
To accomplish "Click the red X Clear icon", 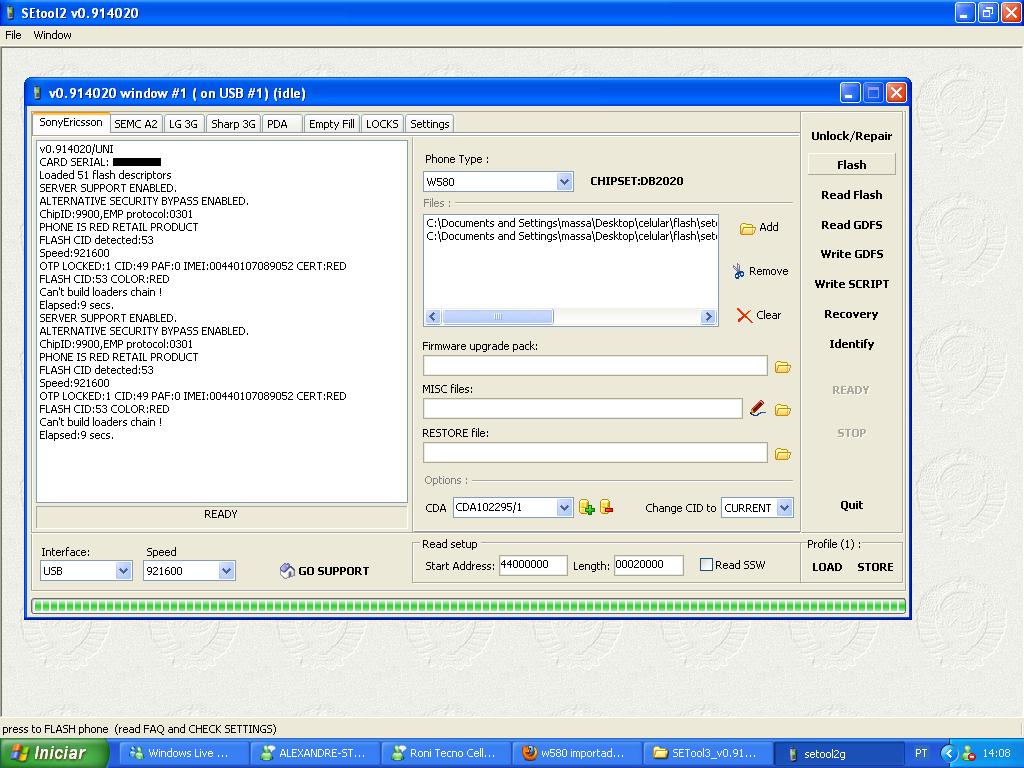I will [x=744, y=315].
